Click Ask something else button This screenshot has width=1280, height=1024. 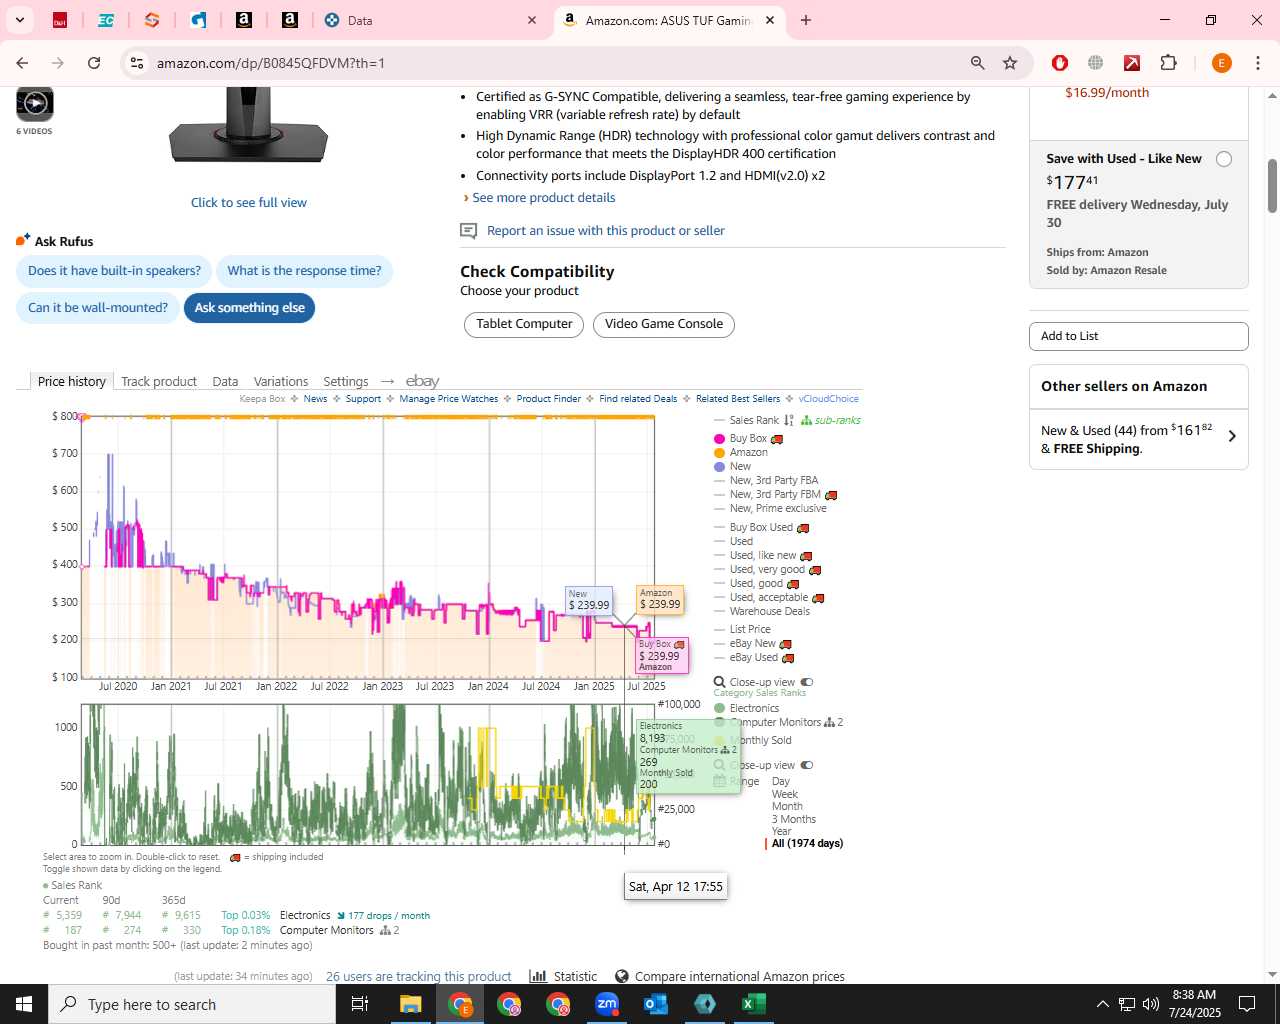click(250, 308)
